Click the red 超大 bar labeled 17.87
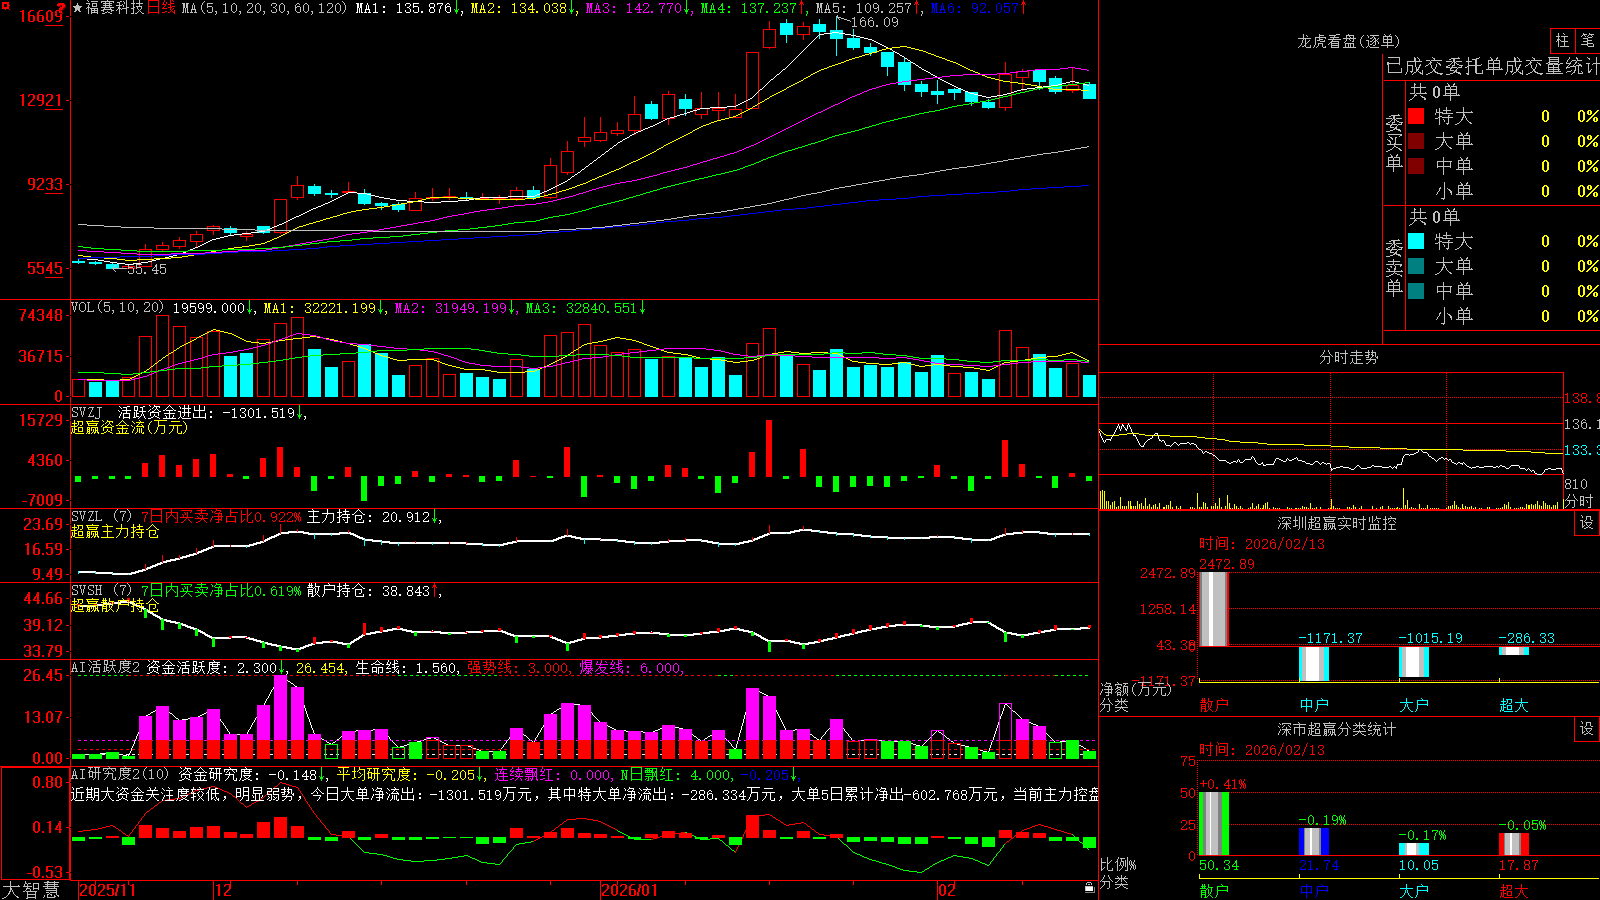This screenshot has height=900, width=1600. (x=1514, y=844)
